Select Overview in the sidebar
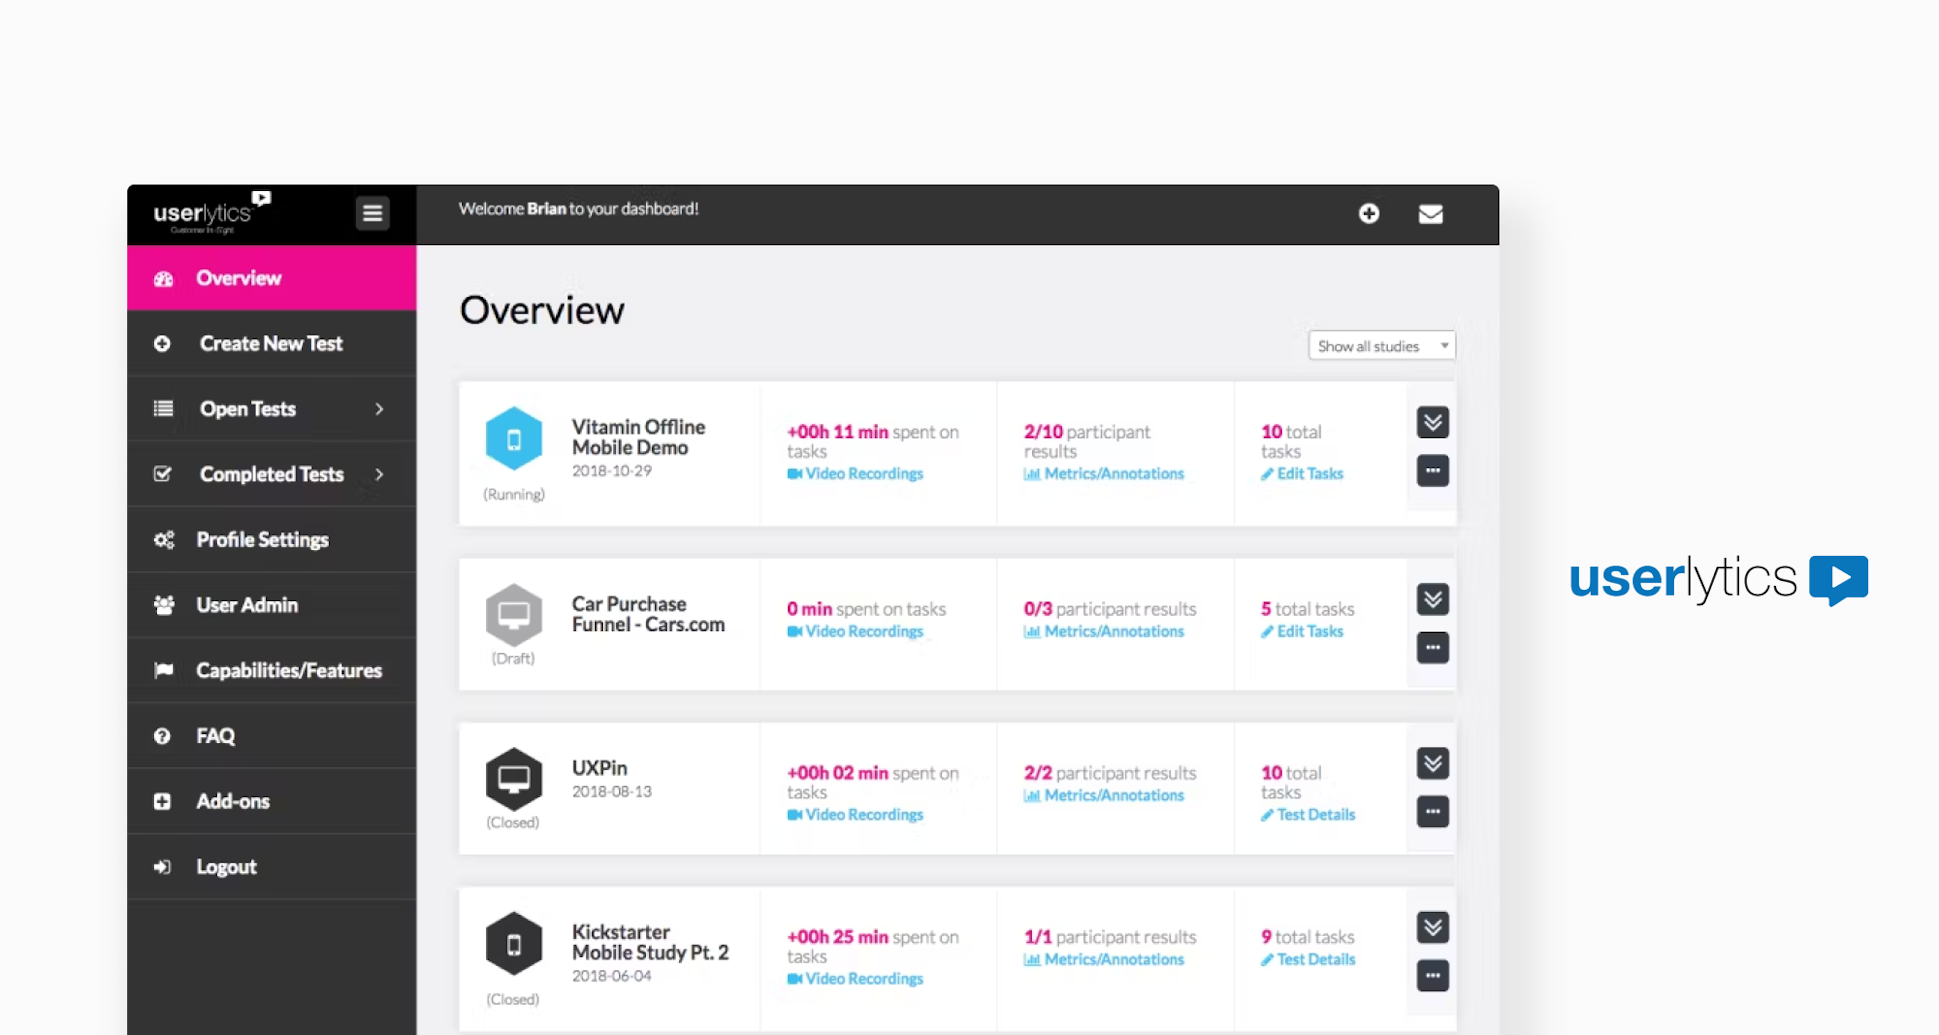This screenshot has height=1035, width=1939. [238, 278]
